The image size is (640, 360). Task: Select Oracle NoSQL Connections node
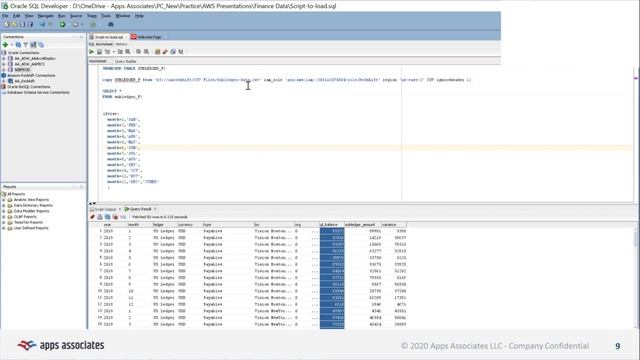coord(29,87)
